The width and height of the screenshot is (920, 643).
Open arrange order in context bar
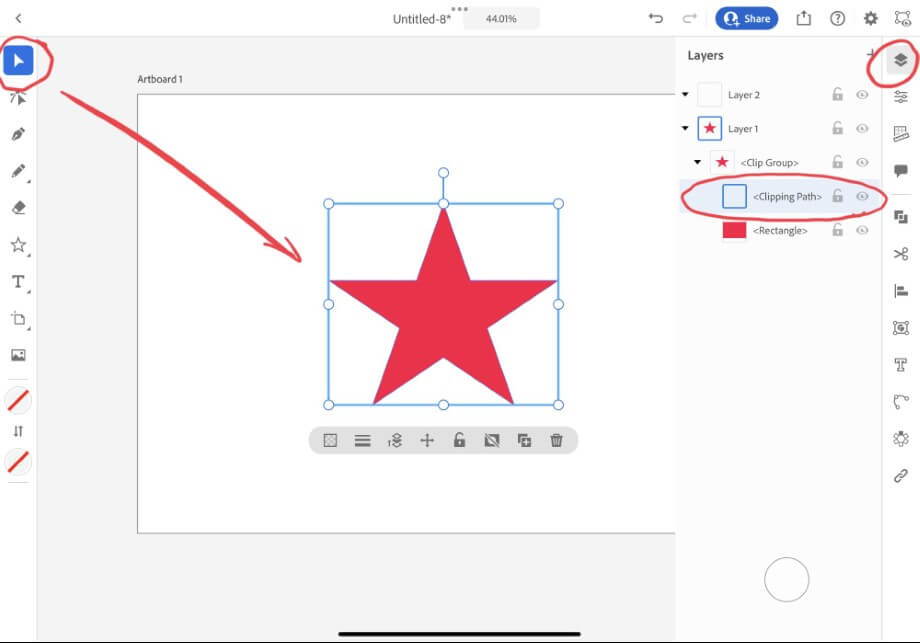tap(395, 440)
